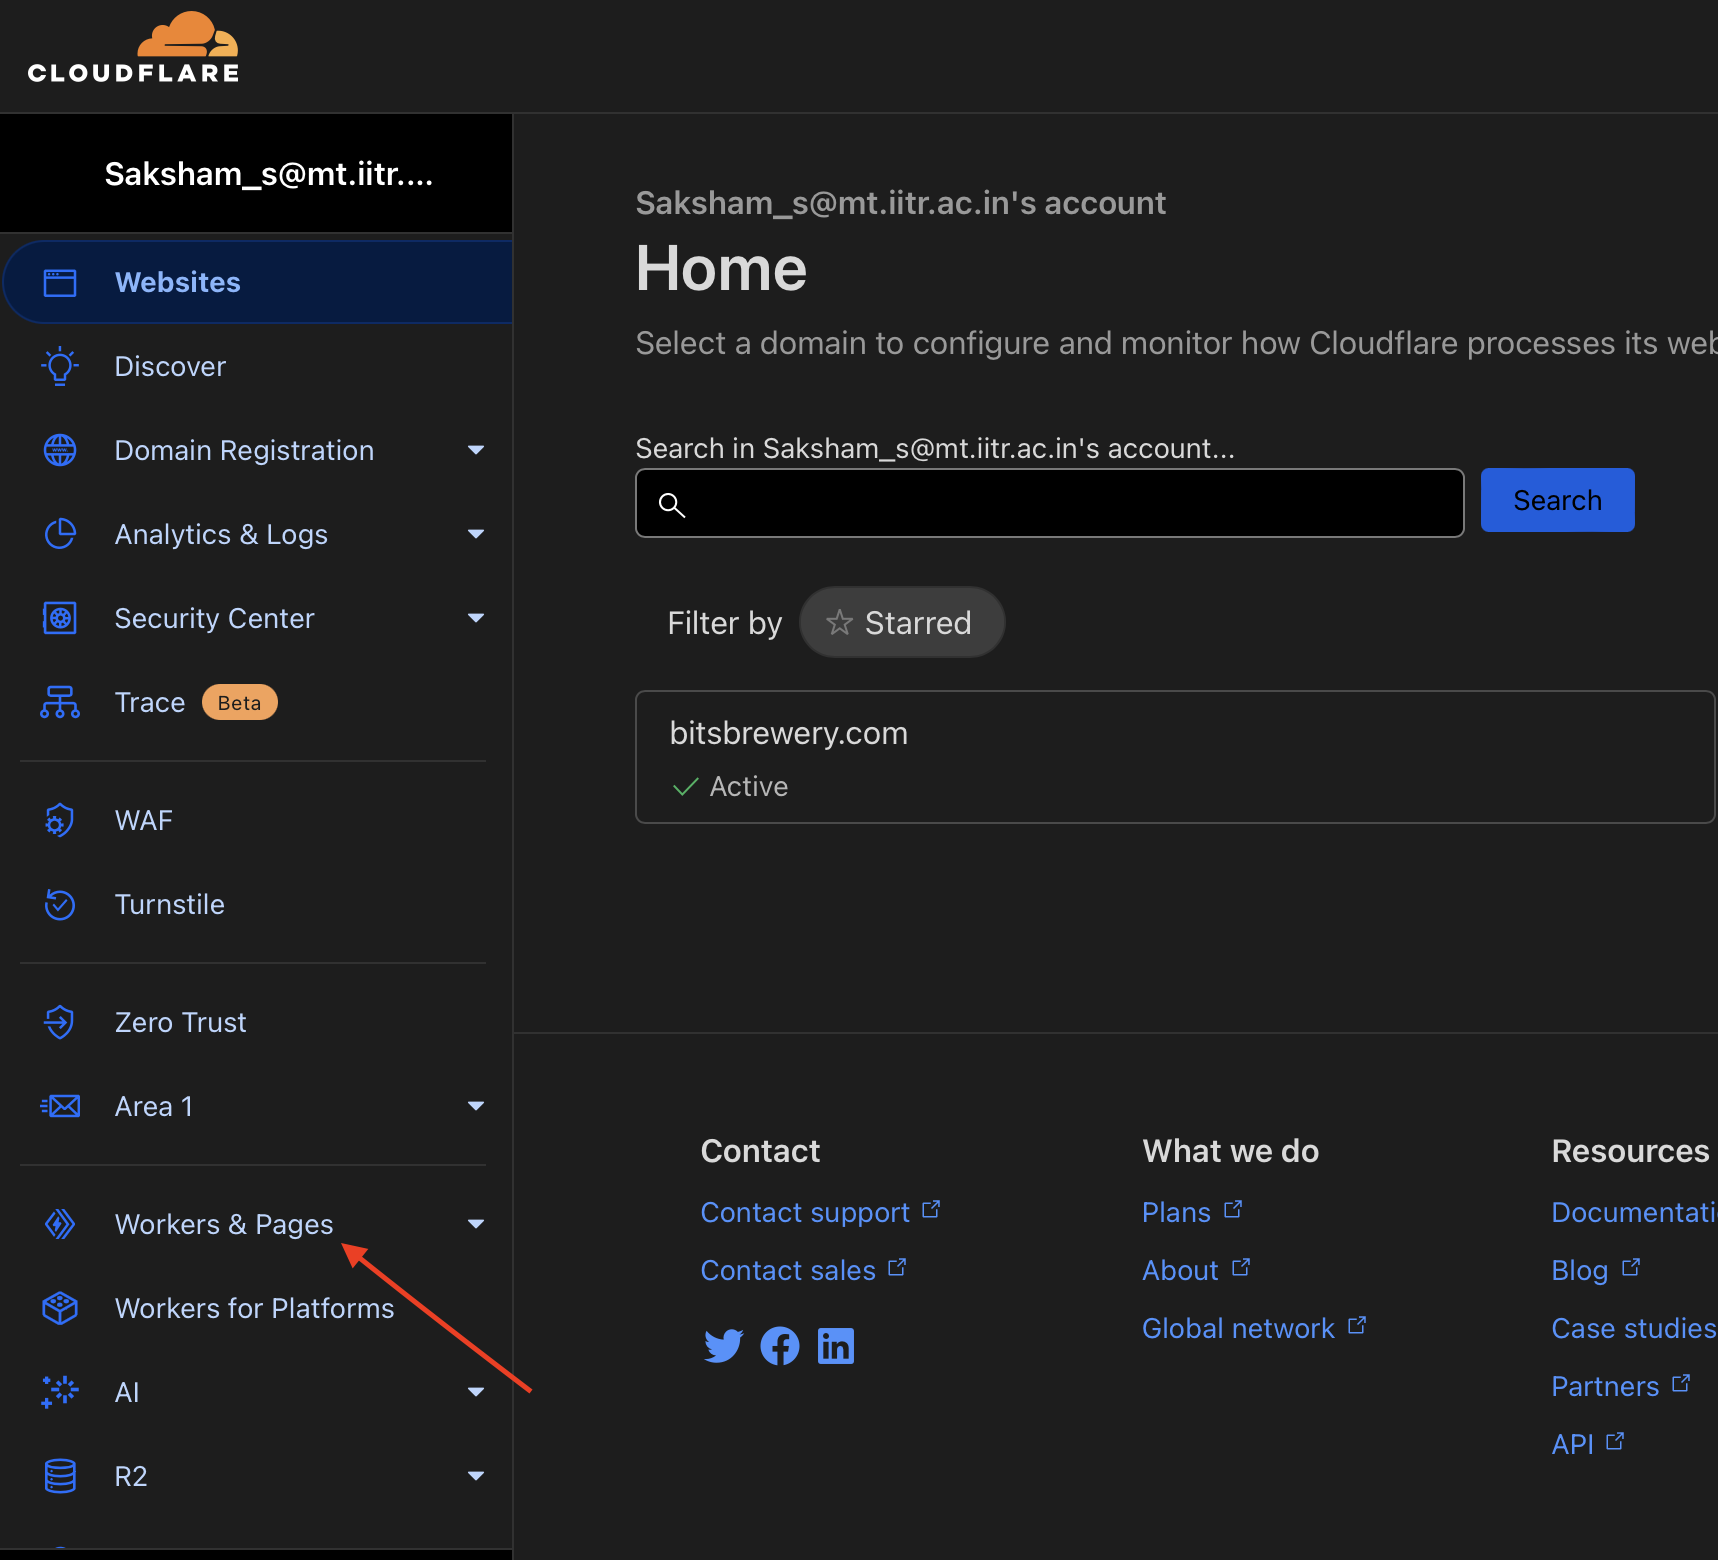Toggle the Starred filter

[x=902, y=622]
